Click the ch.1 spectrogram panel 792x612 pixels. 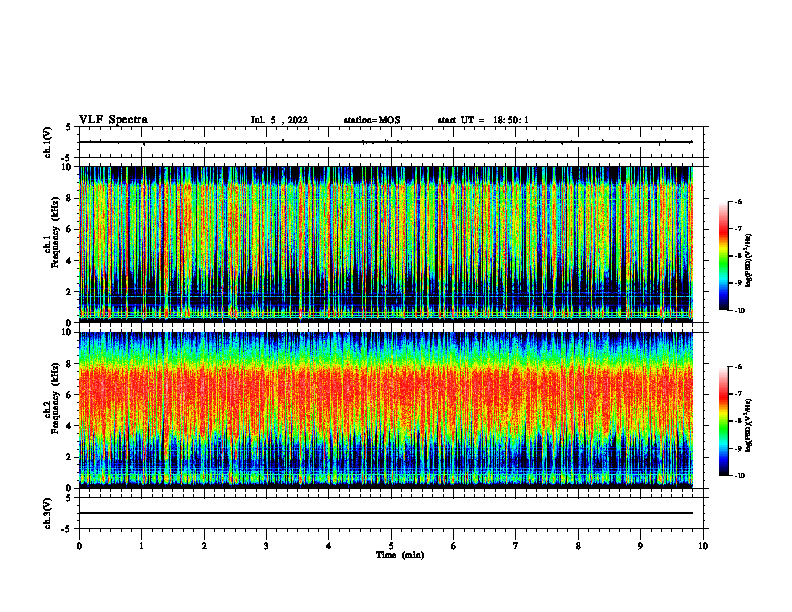(x=386, y=244)
